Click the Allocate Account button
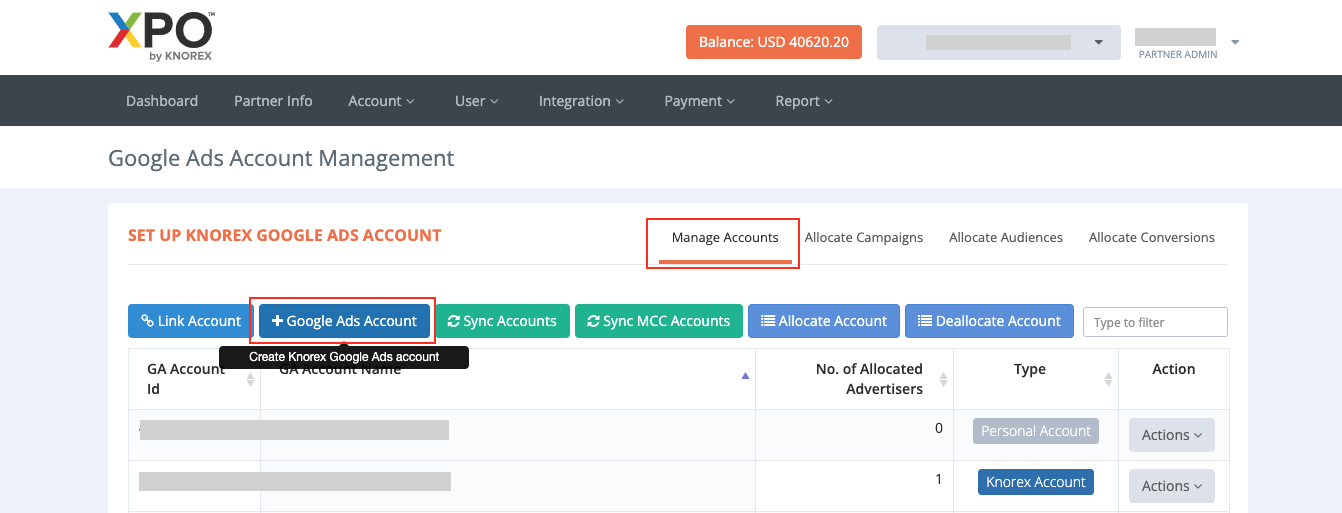This screenshot has height=513, width=1342. (x=823, y=321)
